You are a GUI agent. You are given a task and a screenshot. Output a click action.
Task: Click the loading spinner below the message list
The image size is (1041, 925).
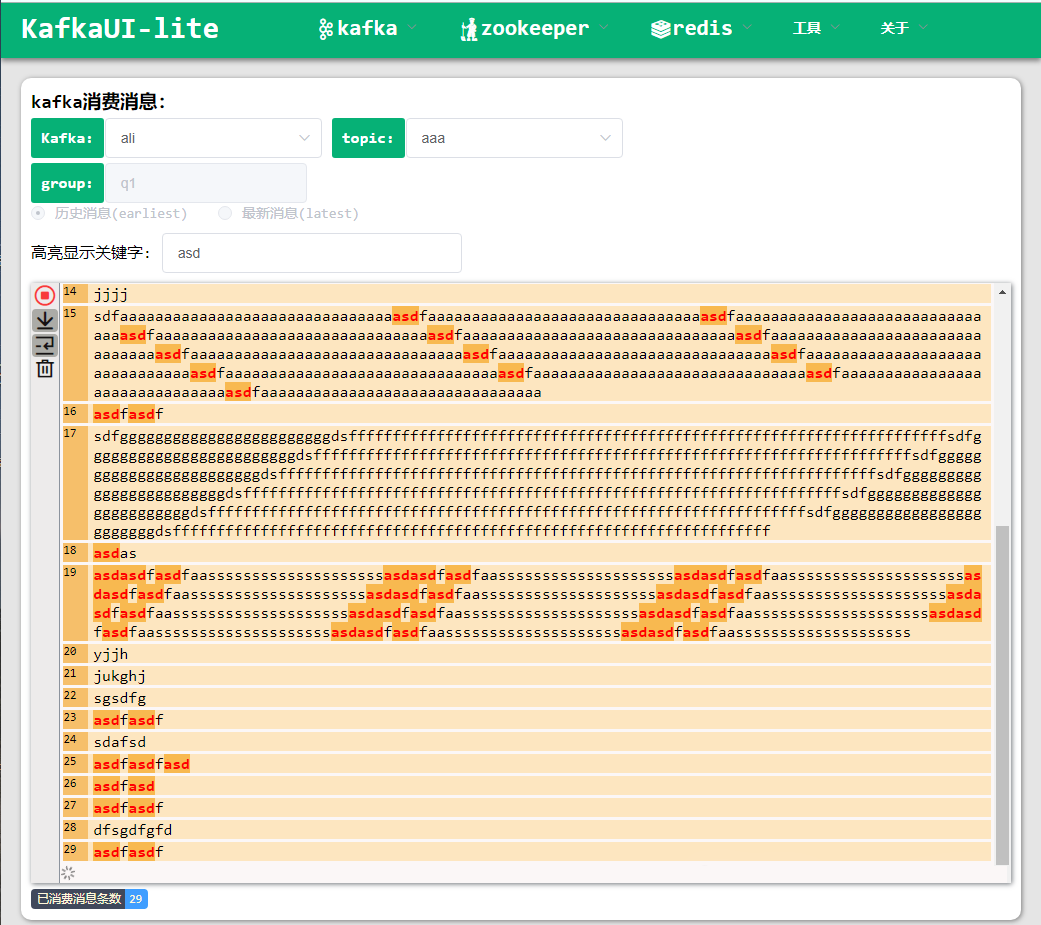(x=68, y=873)
